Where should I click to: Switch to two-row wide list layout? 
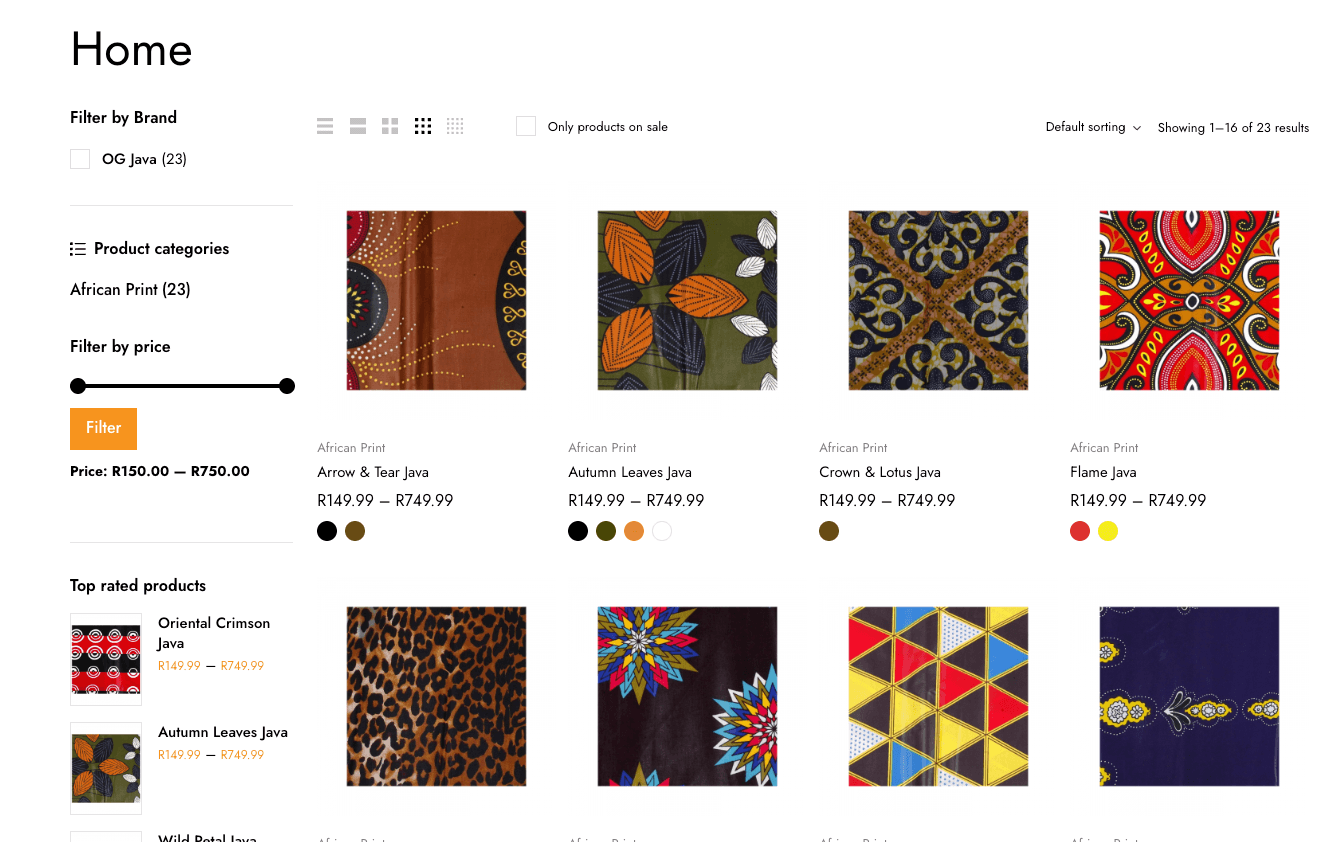point(358,126)
